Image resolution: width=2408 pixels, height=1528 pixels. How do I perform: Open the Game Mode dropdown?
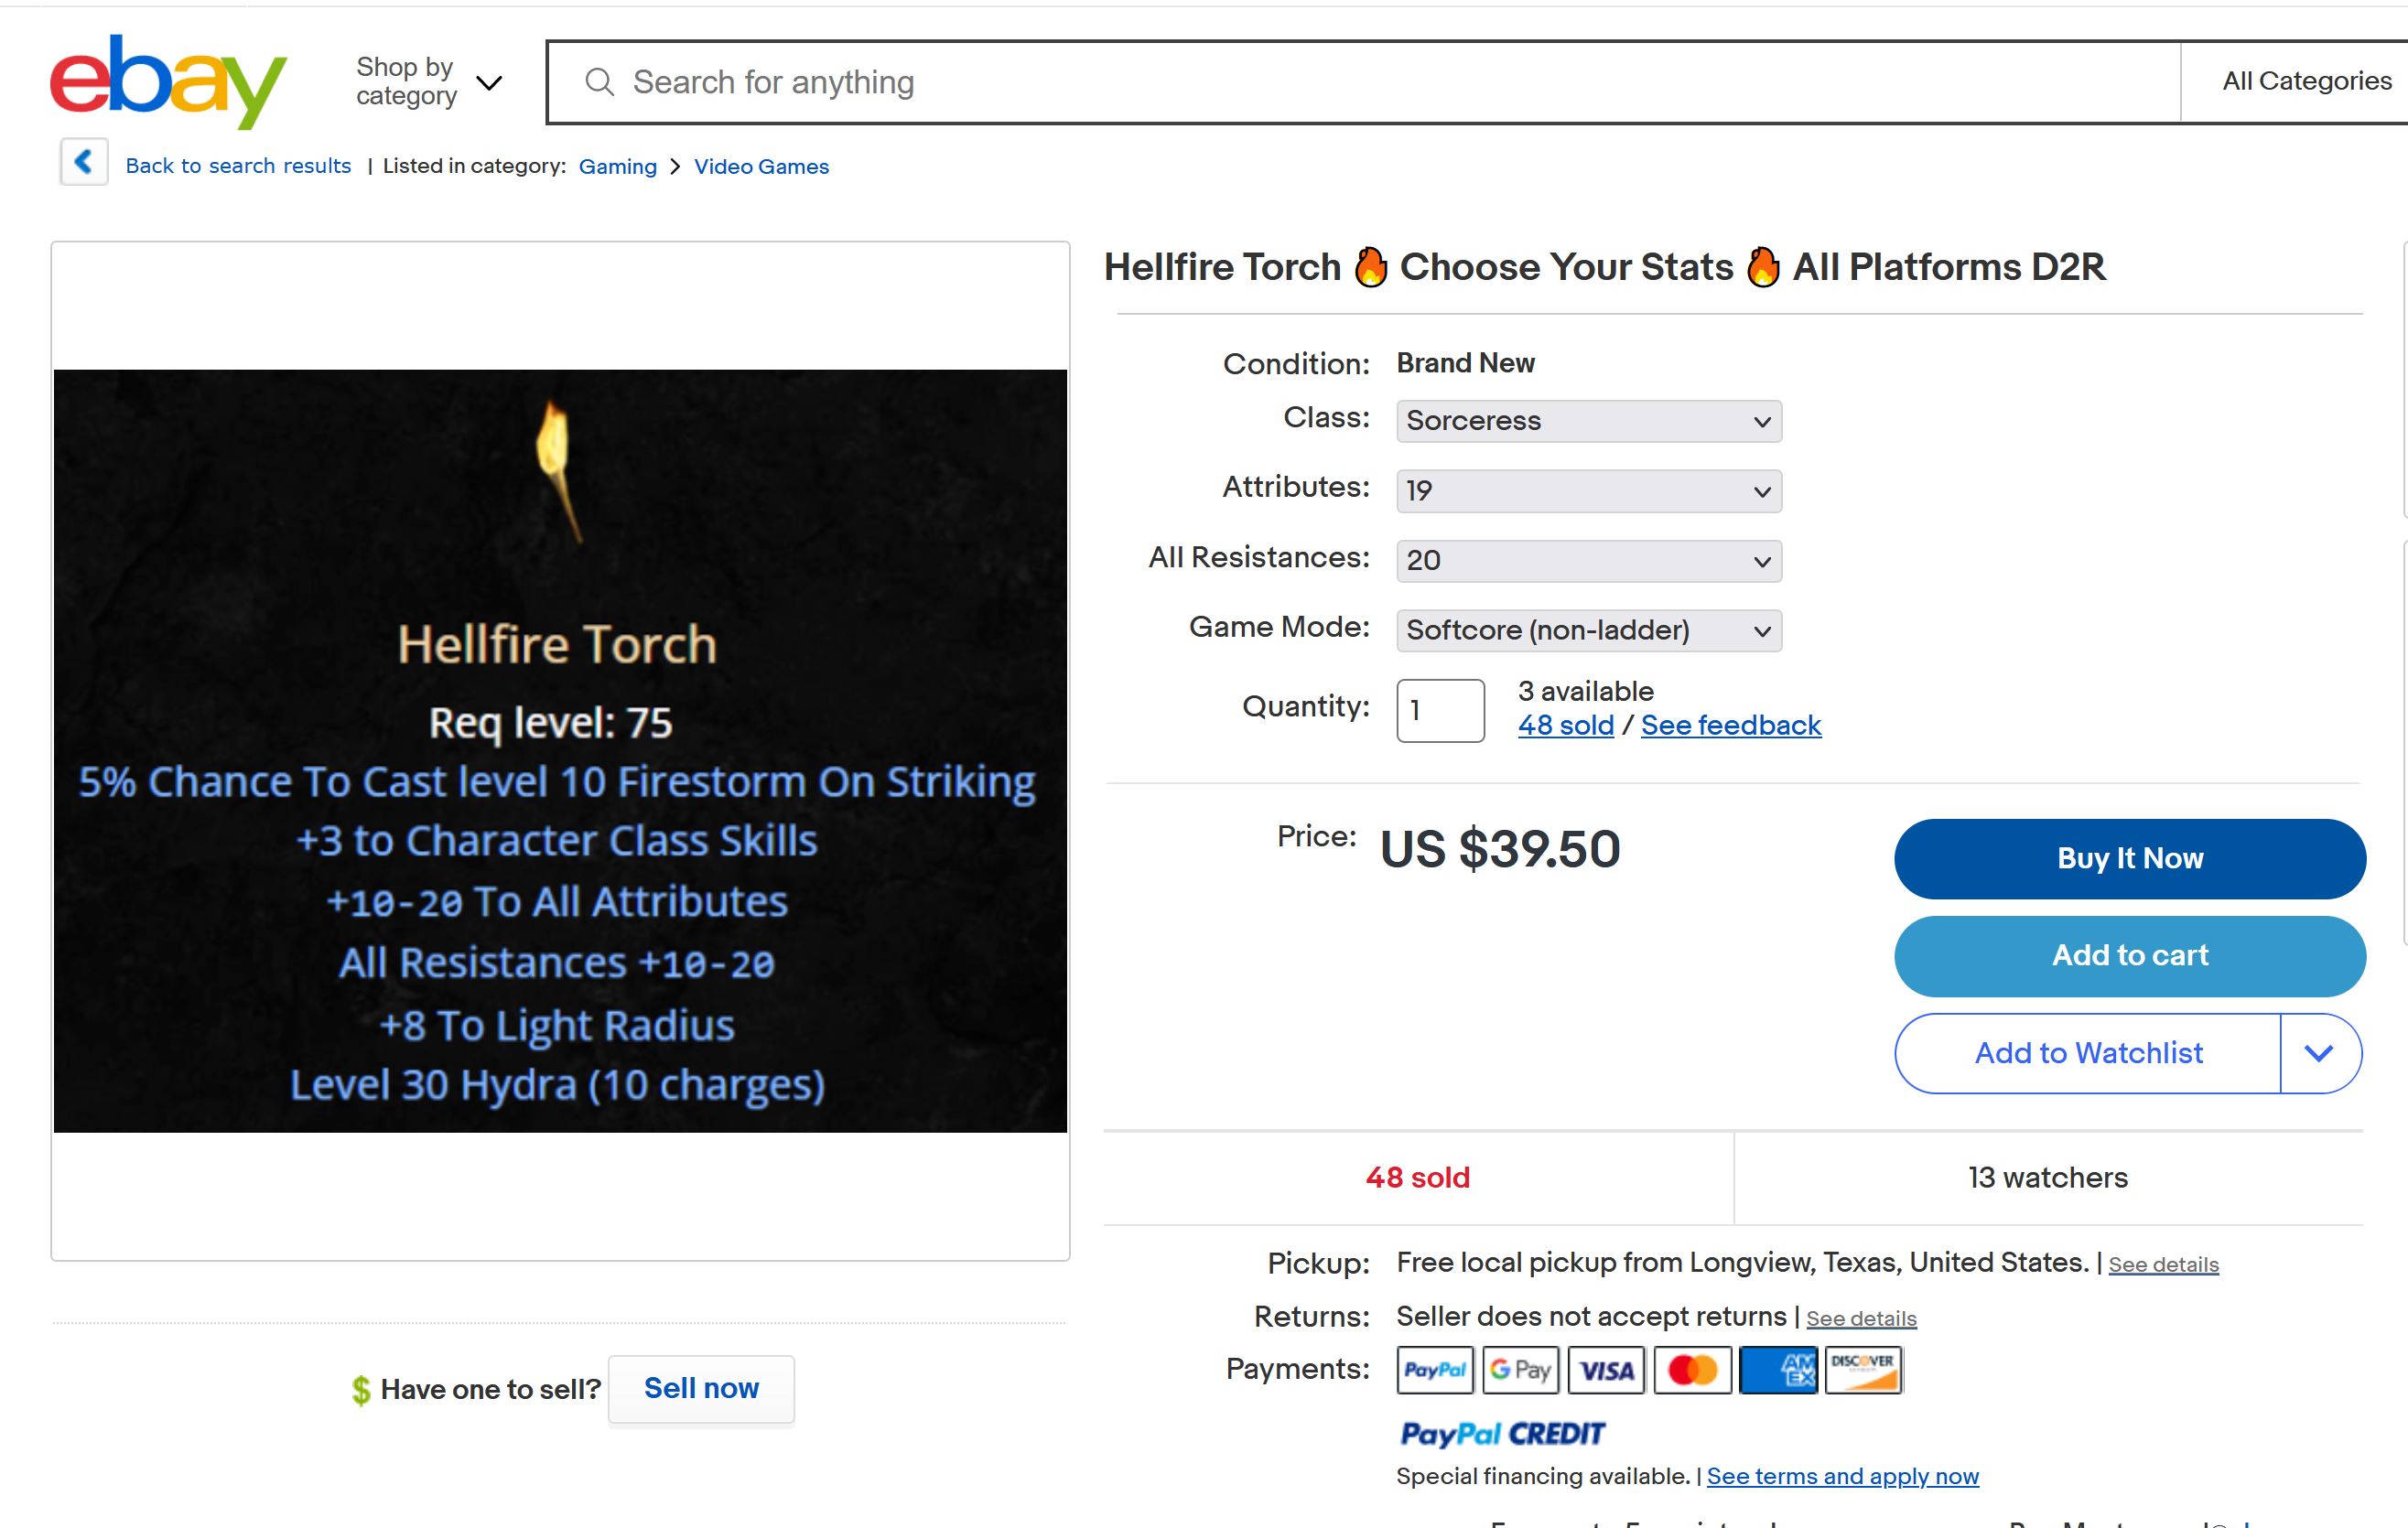pyautogui.click(x=1588, y=631)
